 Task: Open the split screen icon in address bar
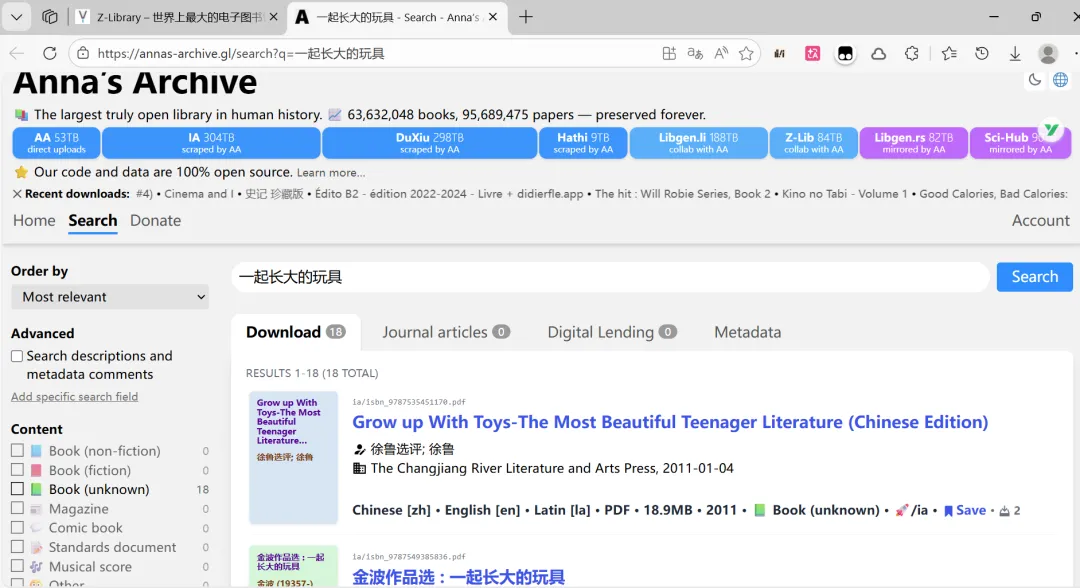669,53
